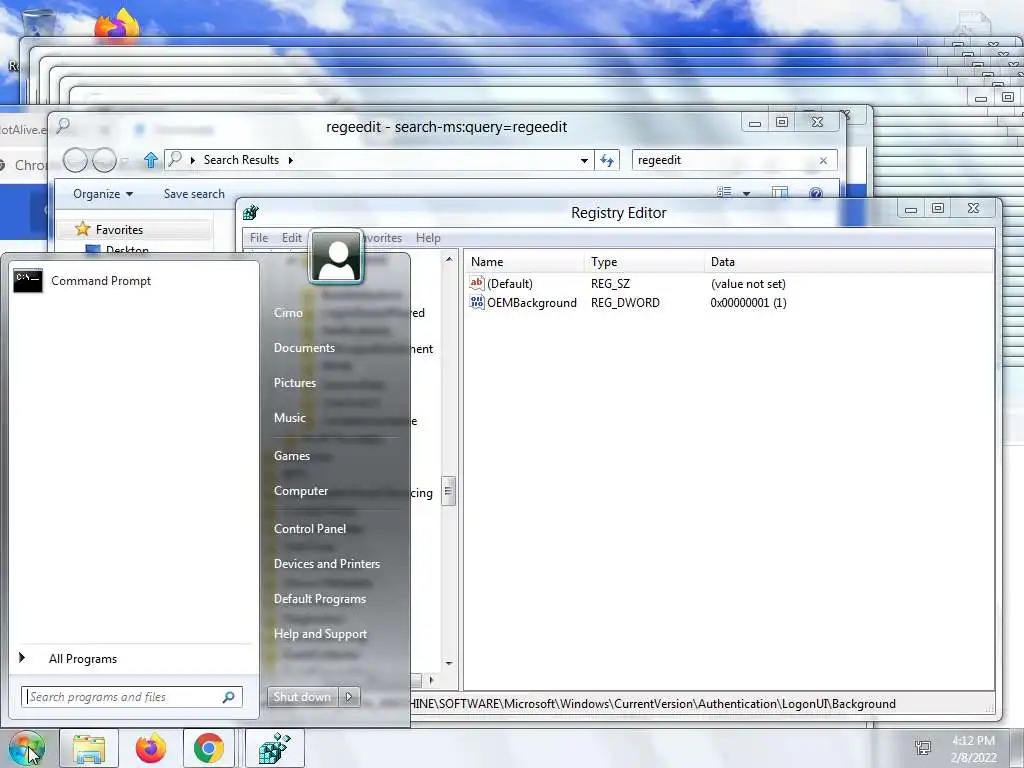Click Up arrow in search window
The height and width of the screenshot is (768, 1024).
point(151,160)
